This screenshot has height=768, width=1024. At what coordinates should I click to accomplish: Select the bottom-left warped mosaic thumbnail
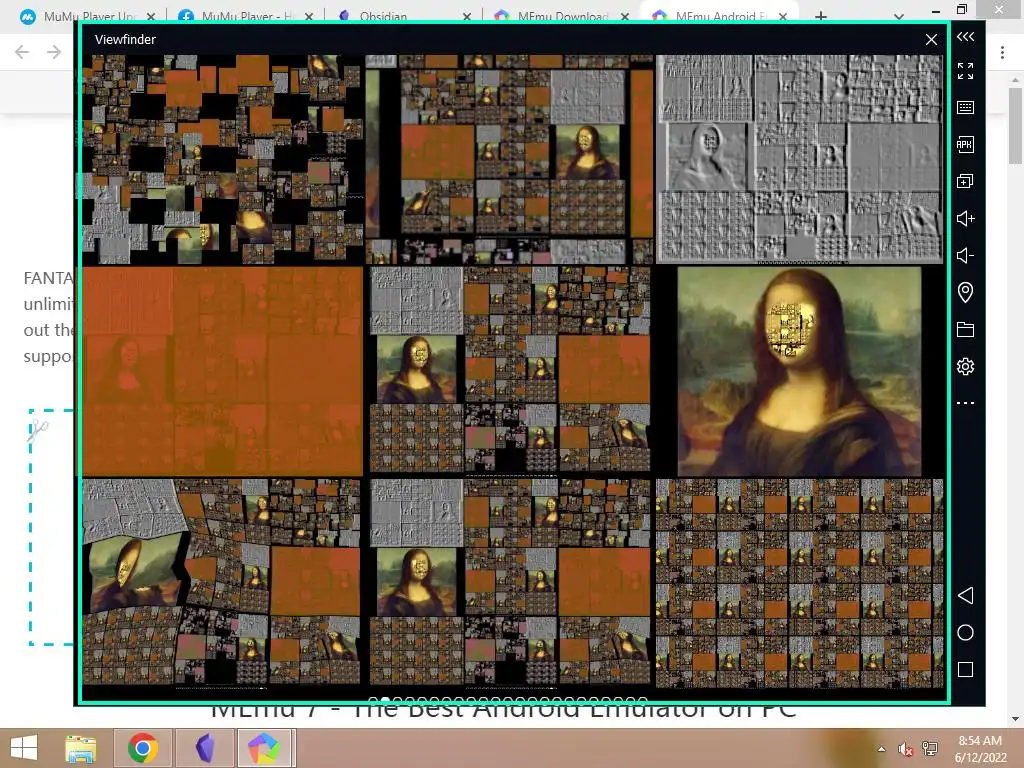pyautogui.click(x=221, y=583)
